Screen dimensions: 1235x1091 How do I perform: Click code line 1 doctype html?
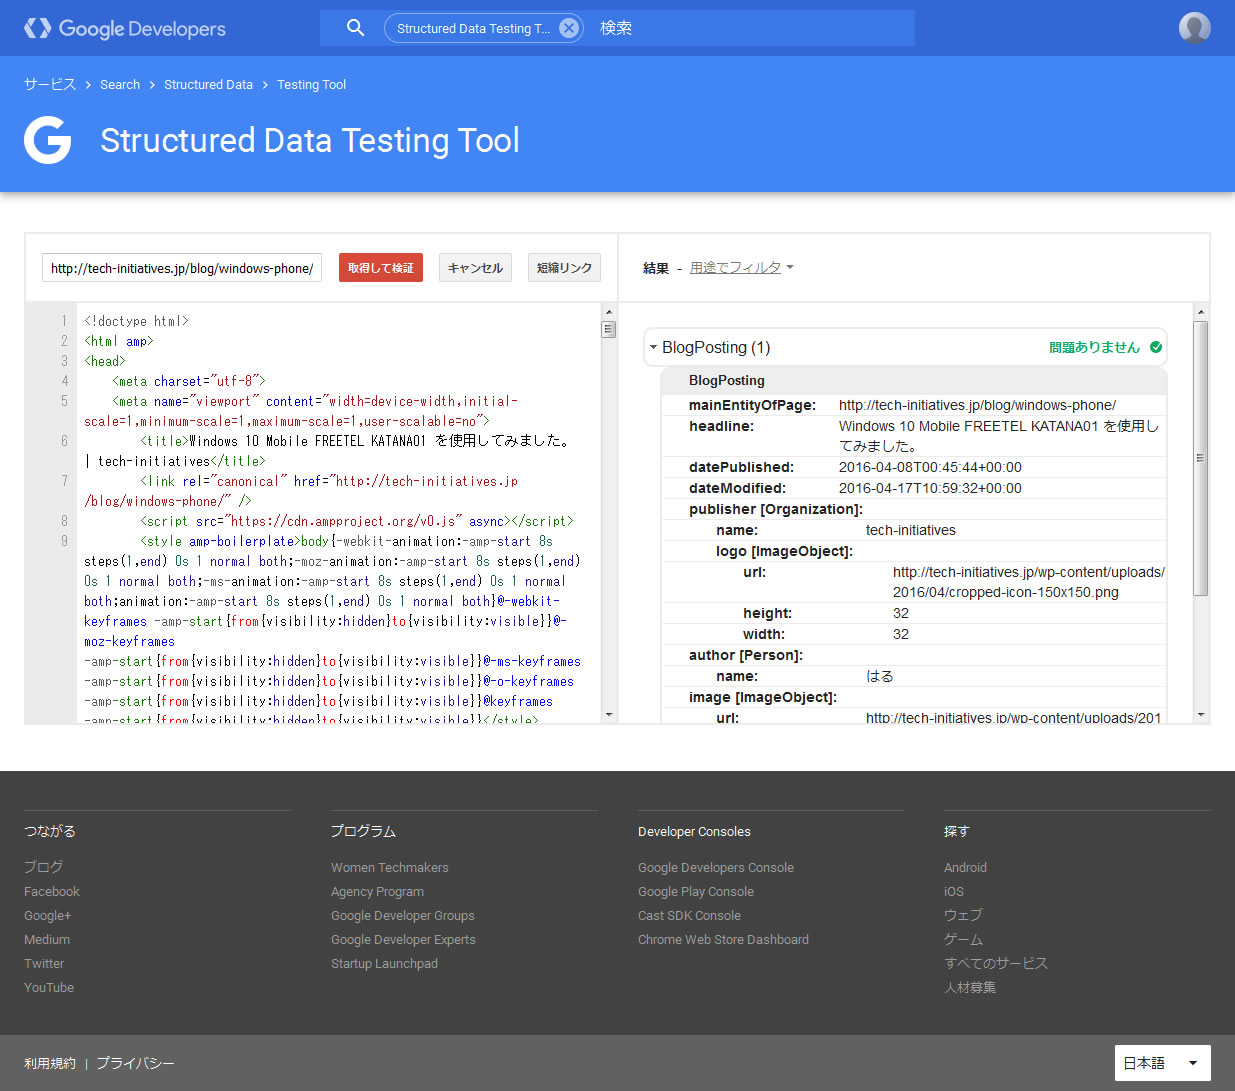(x=136, y=321)
